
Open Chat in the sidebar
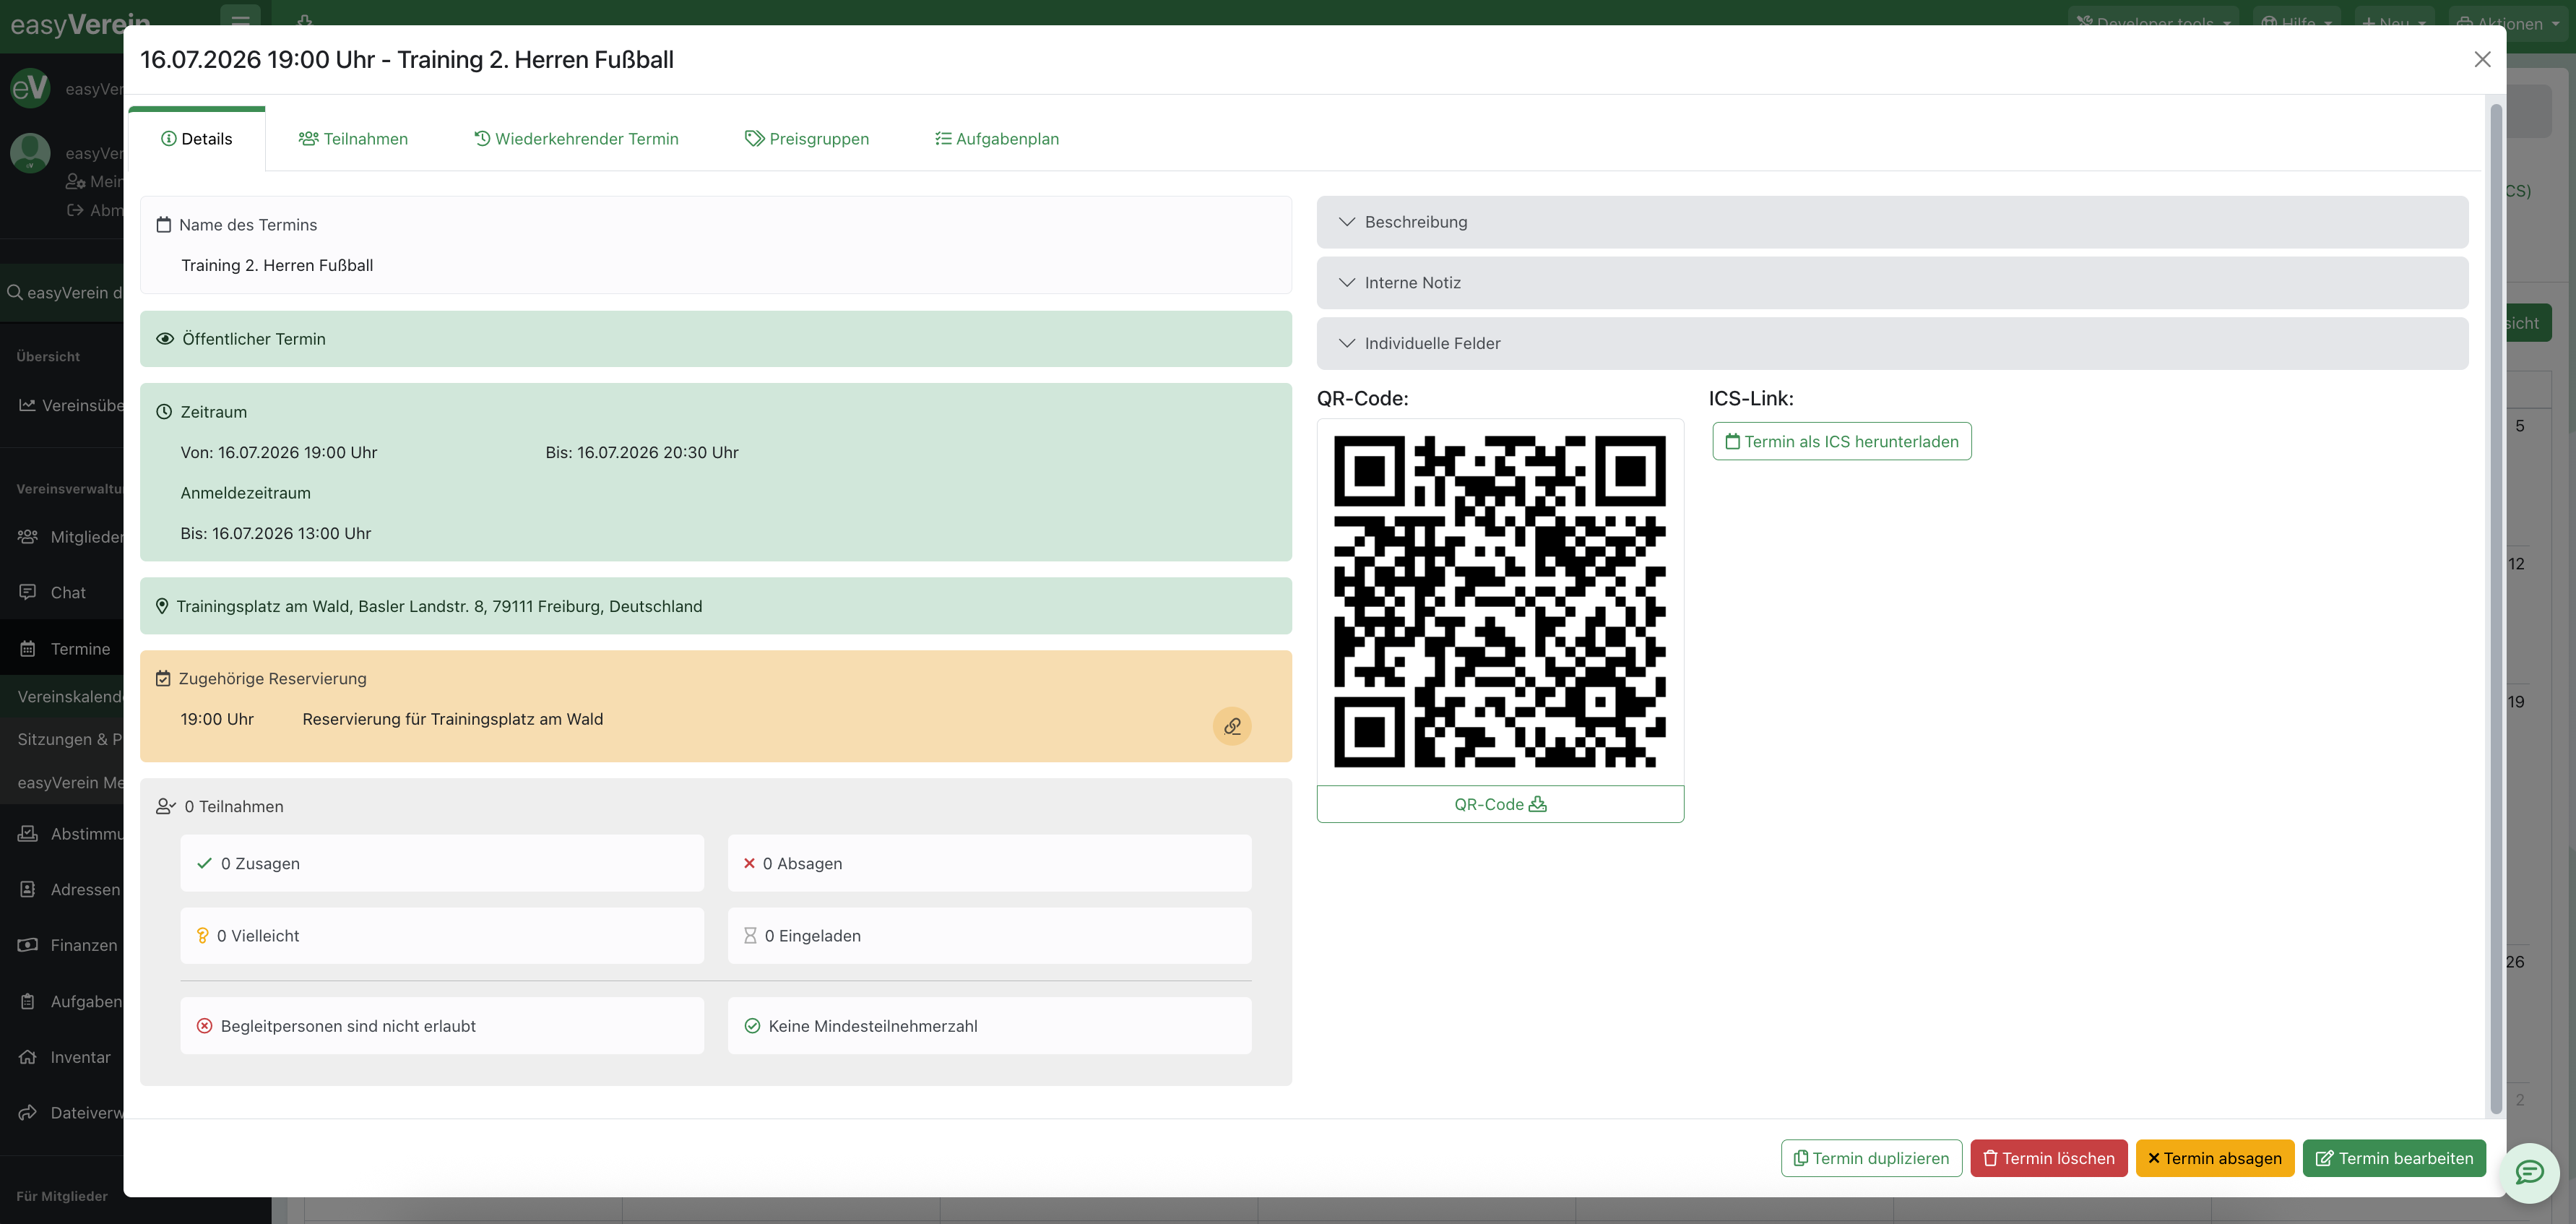(68, 593)
